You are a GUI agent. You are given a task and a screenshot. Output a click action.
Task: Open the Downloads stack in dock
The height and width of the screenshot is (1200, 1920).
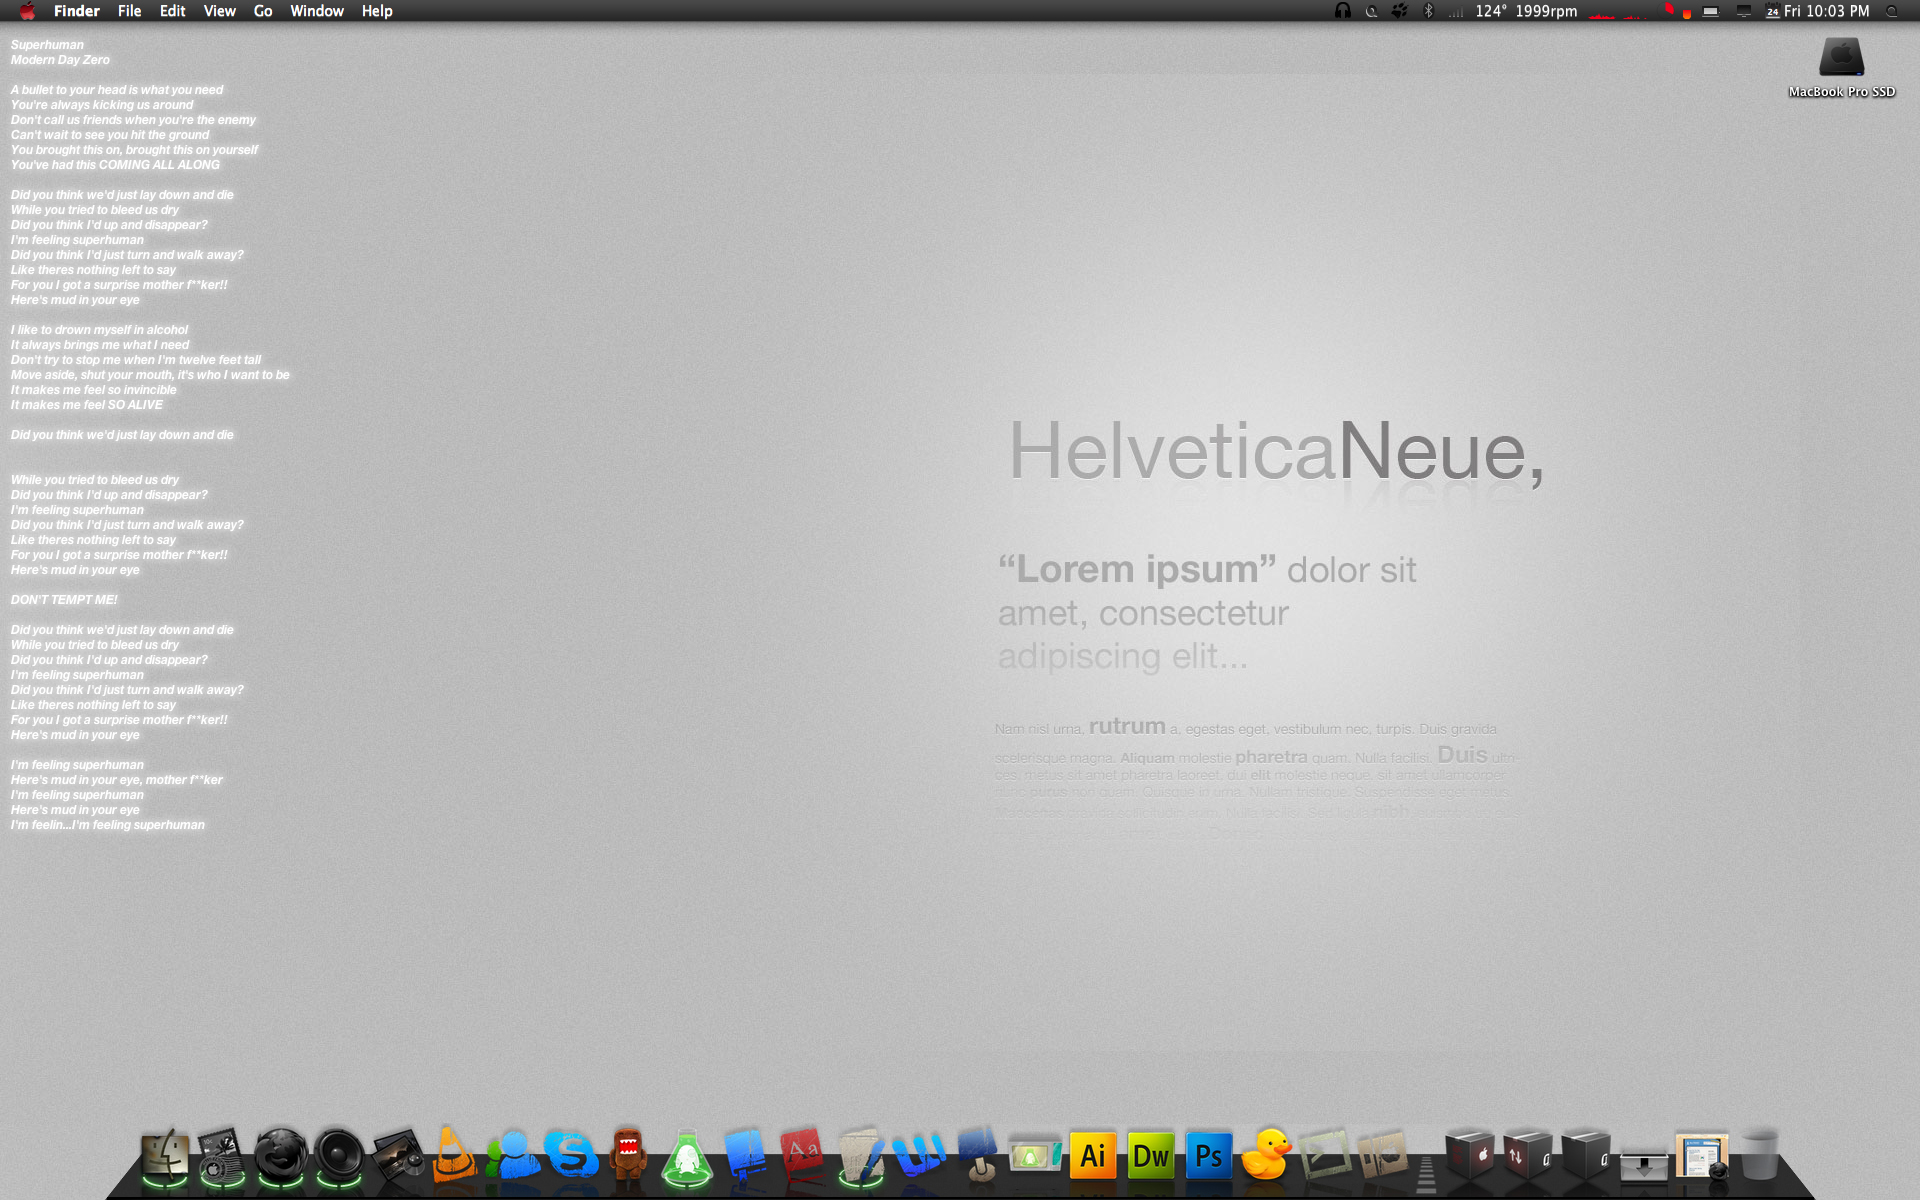tap(1643, 1165)
